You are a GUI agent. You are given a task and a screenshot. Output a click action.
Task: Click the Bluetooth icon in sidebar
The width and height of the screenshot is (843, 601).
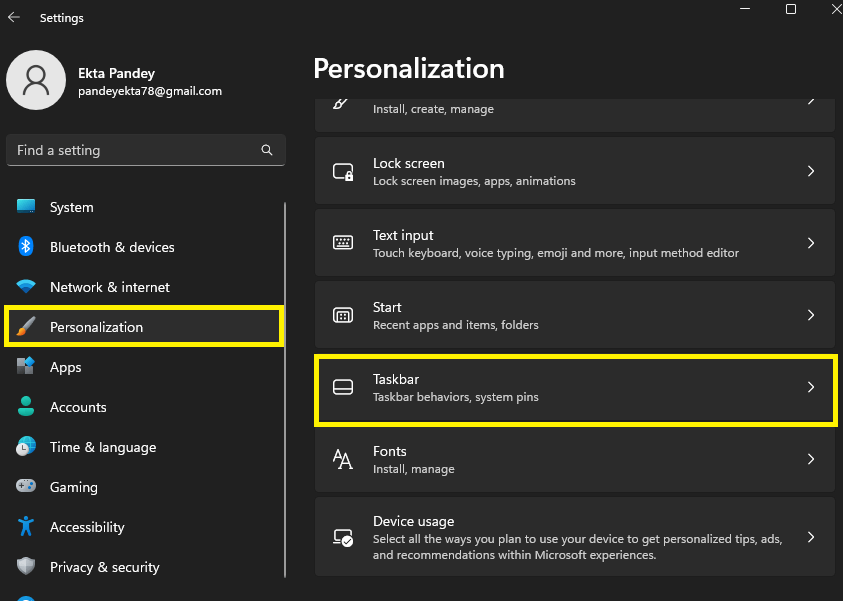coord(27,247)
